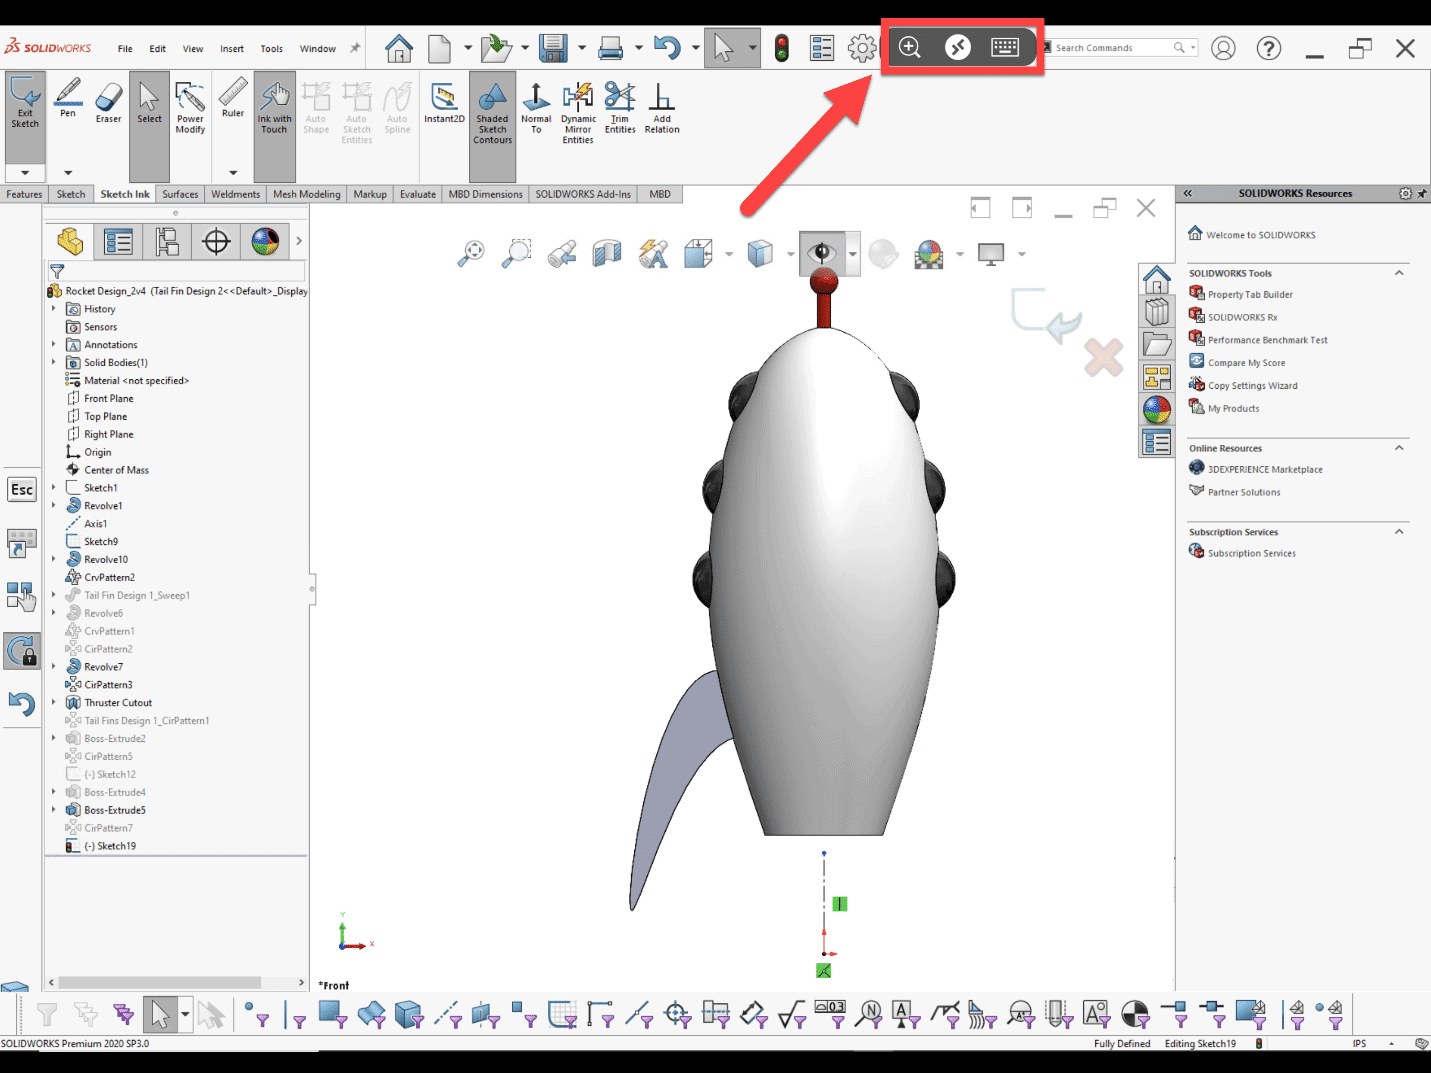Open Performance Benchmark Test

(x=1267, y=340)
